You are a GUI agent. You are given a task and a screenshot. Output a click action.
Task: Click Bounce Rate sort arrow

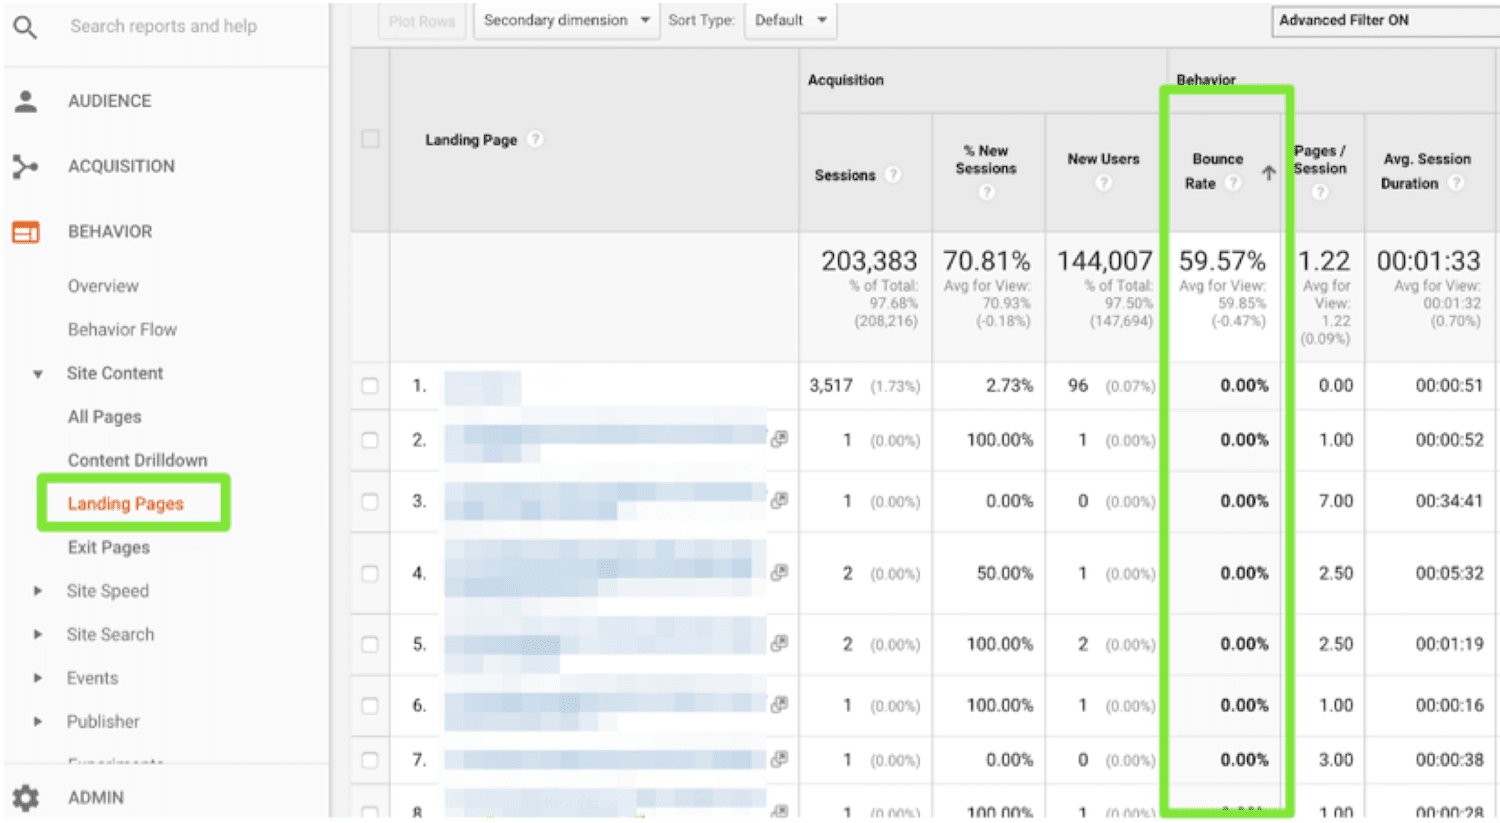(1268, 173)
